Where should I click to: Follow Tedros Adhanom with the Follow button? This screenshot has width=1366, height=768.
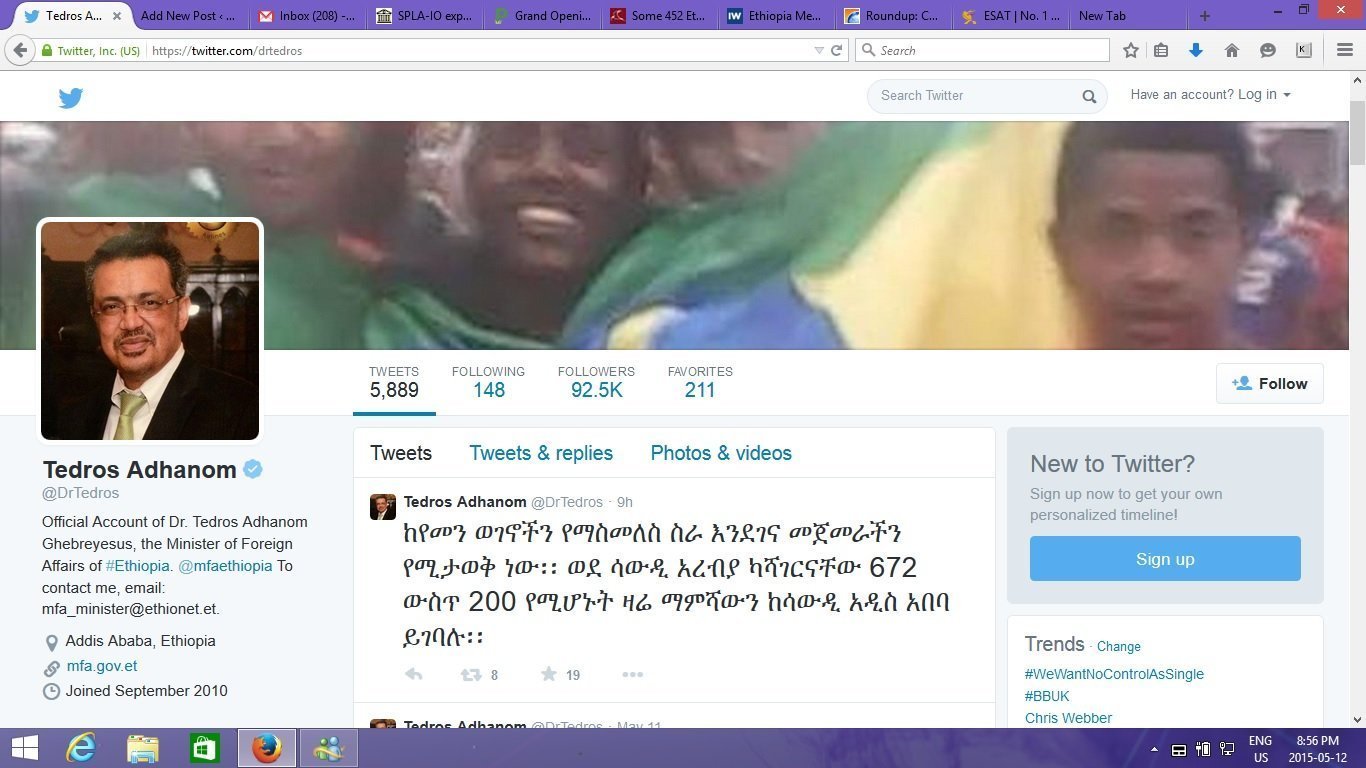pos(1270,384)
